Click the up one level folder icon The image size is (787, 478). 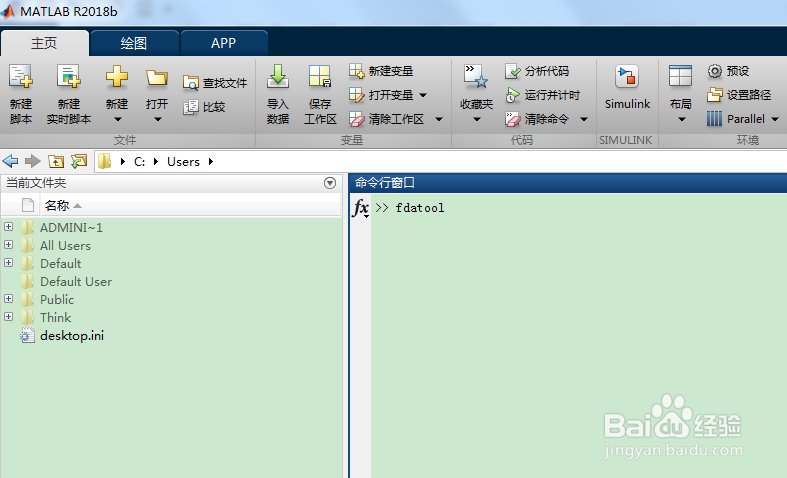pos(56,161)
